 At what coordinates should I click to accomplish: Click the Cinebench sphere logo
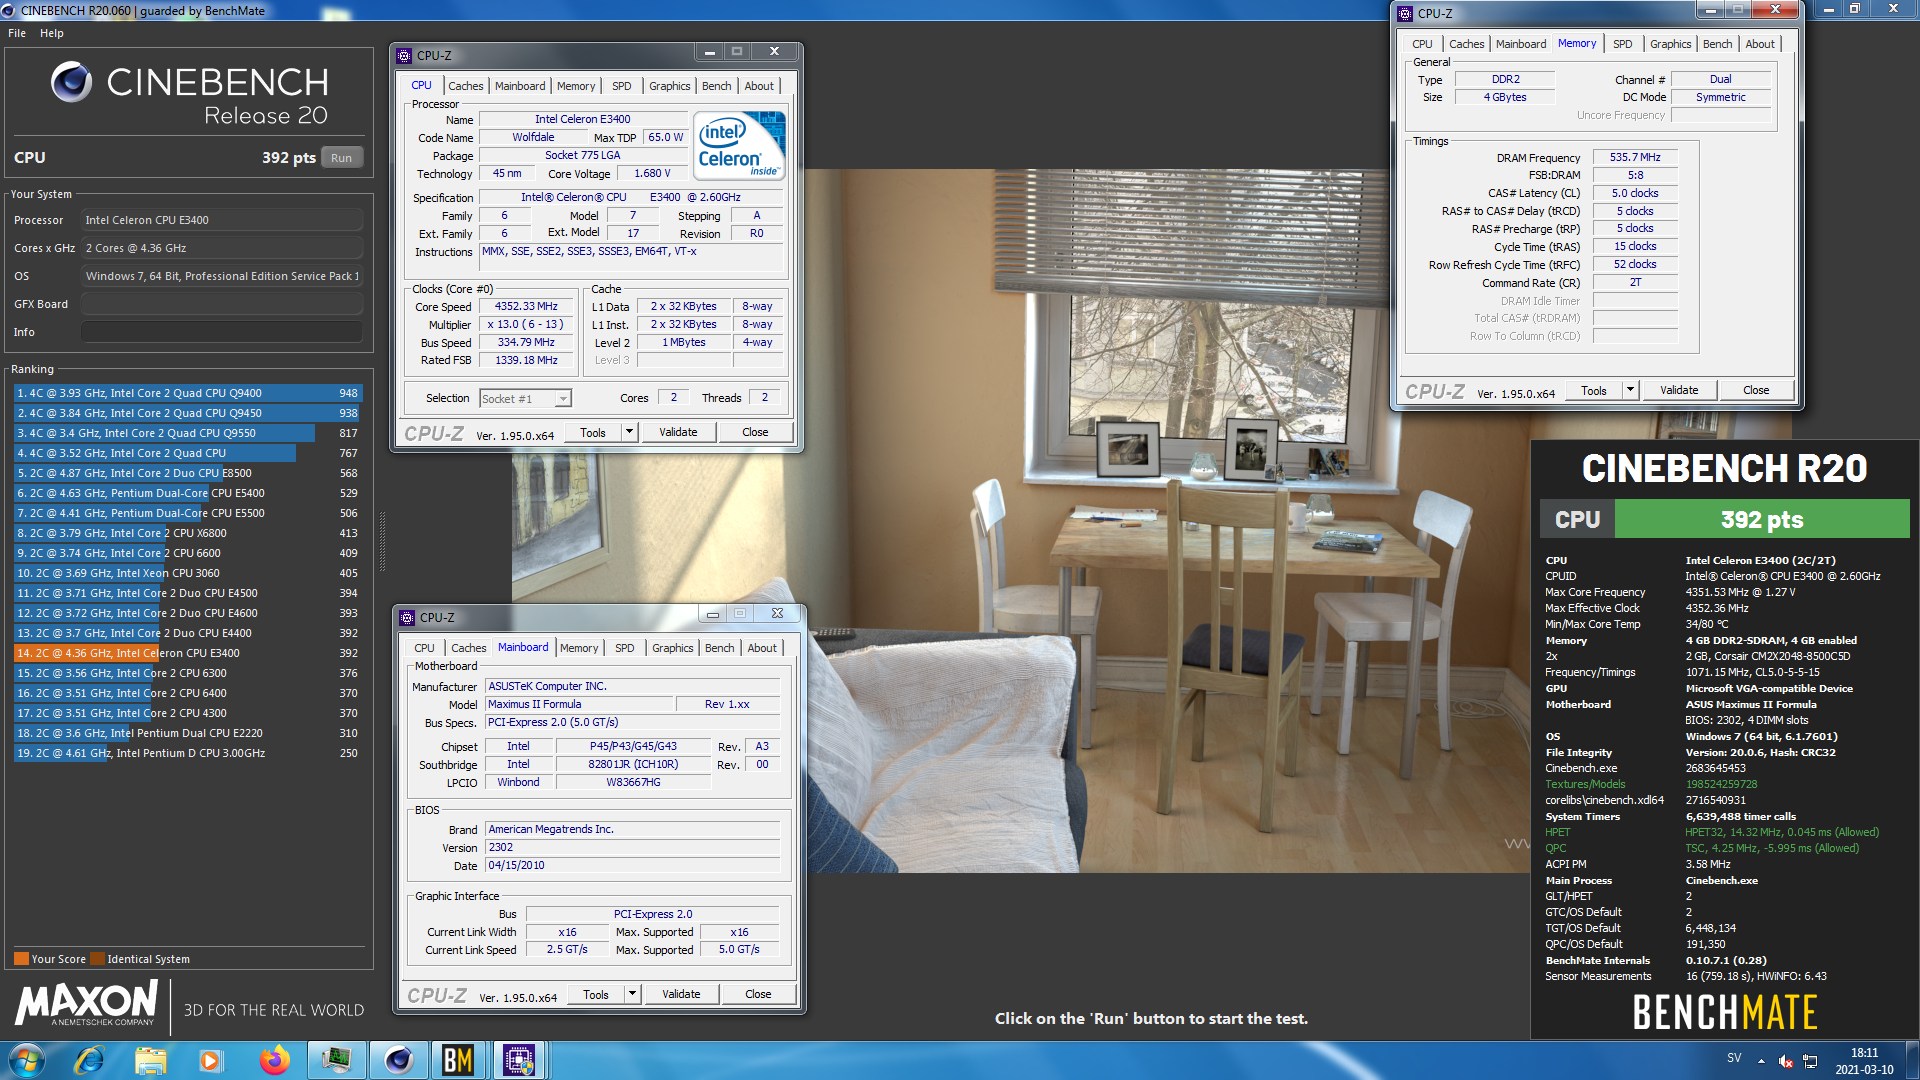click(x=71, y=82)
